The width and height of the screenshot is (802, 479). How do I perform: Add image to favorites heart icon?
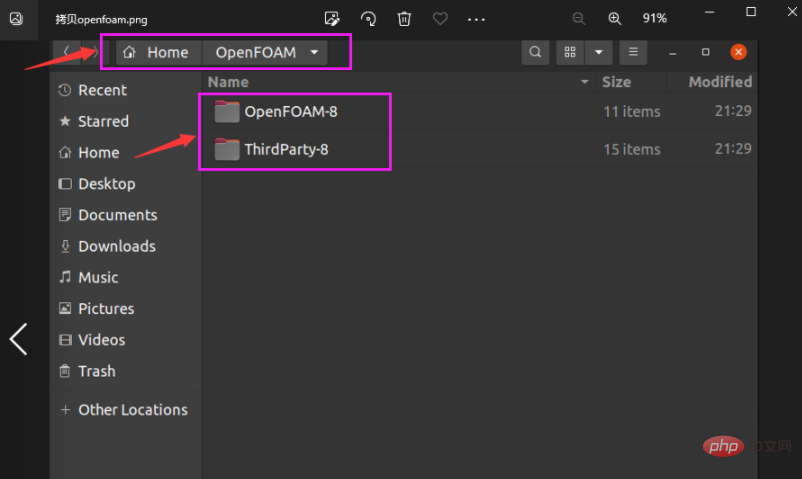click(440, 19)
